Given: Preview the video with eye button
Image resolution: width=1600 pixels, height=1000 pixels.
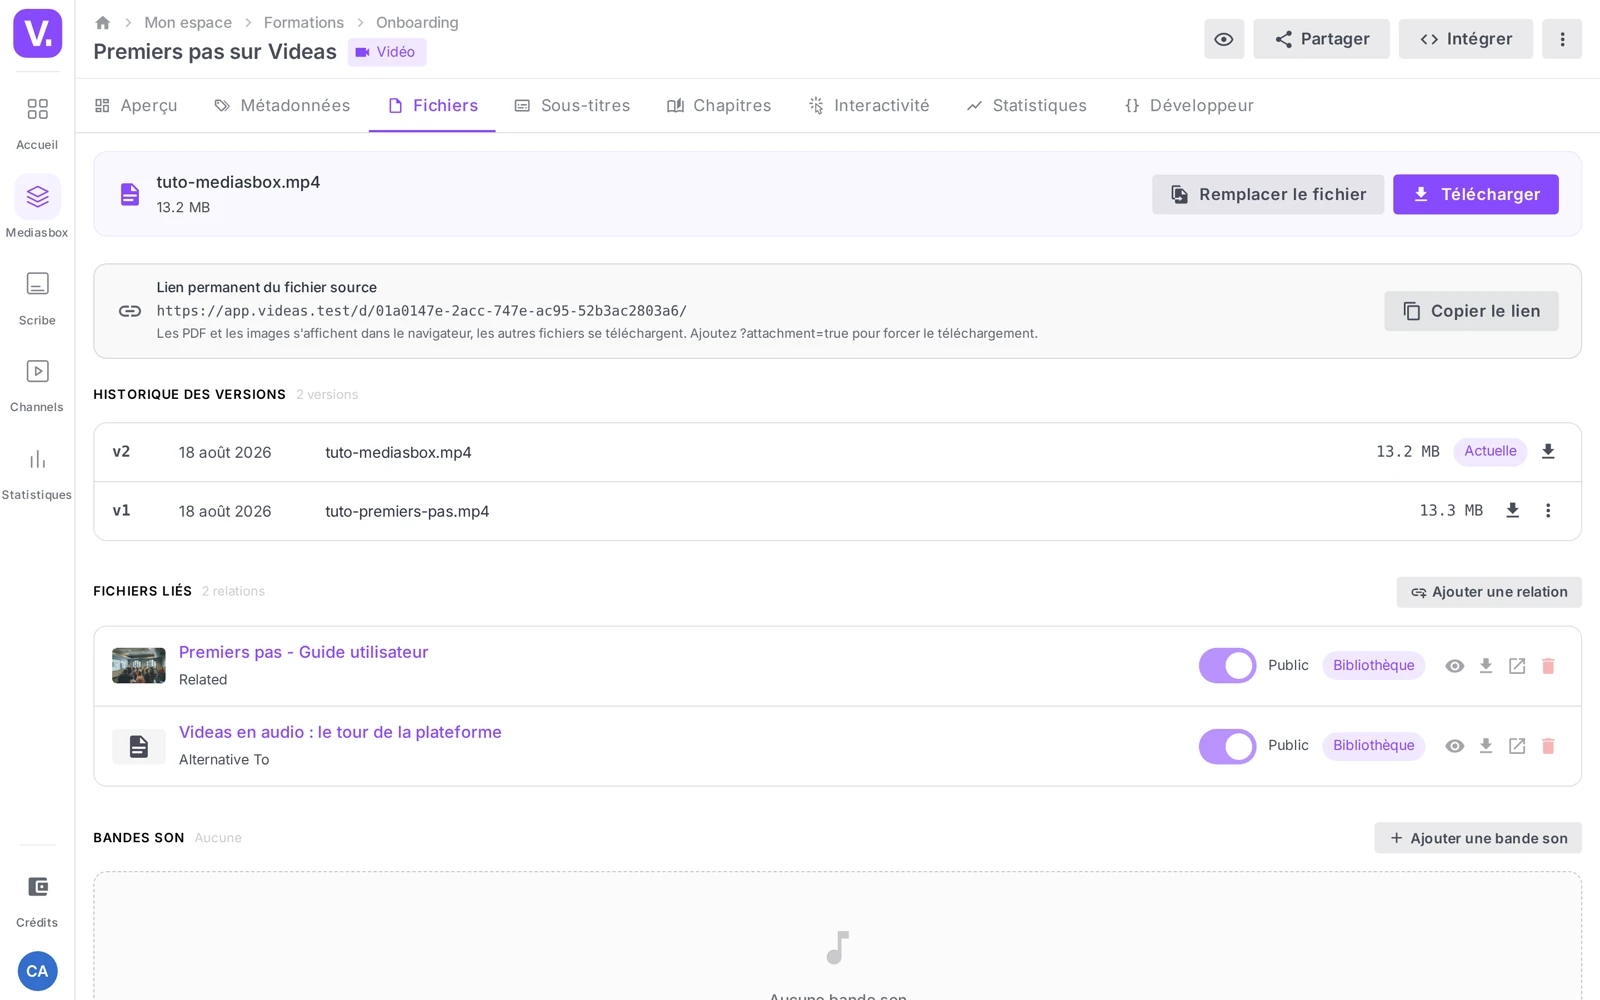Looking at the screenshot, I should coord(1224,39).
